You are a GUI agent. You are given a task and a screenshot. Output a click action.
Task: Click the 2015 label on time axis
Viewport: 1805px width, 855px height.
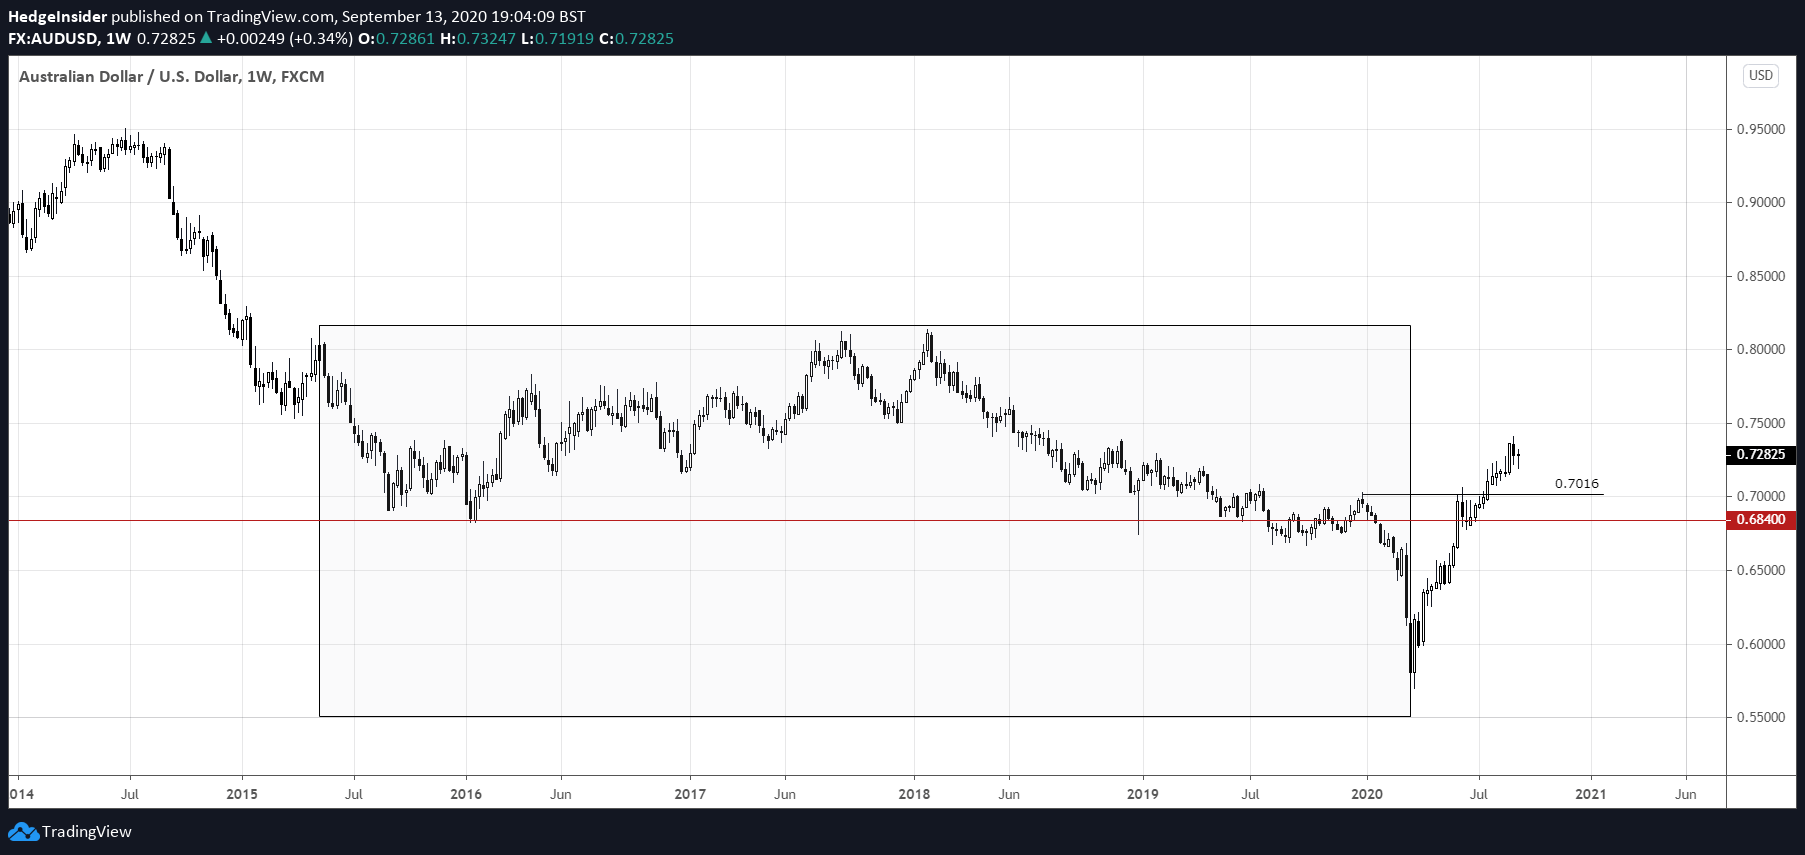pyautogui.click(x=242, y=795)
